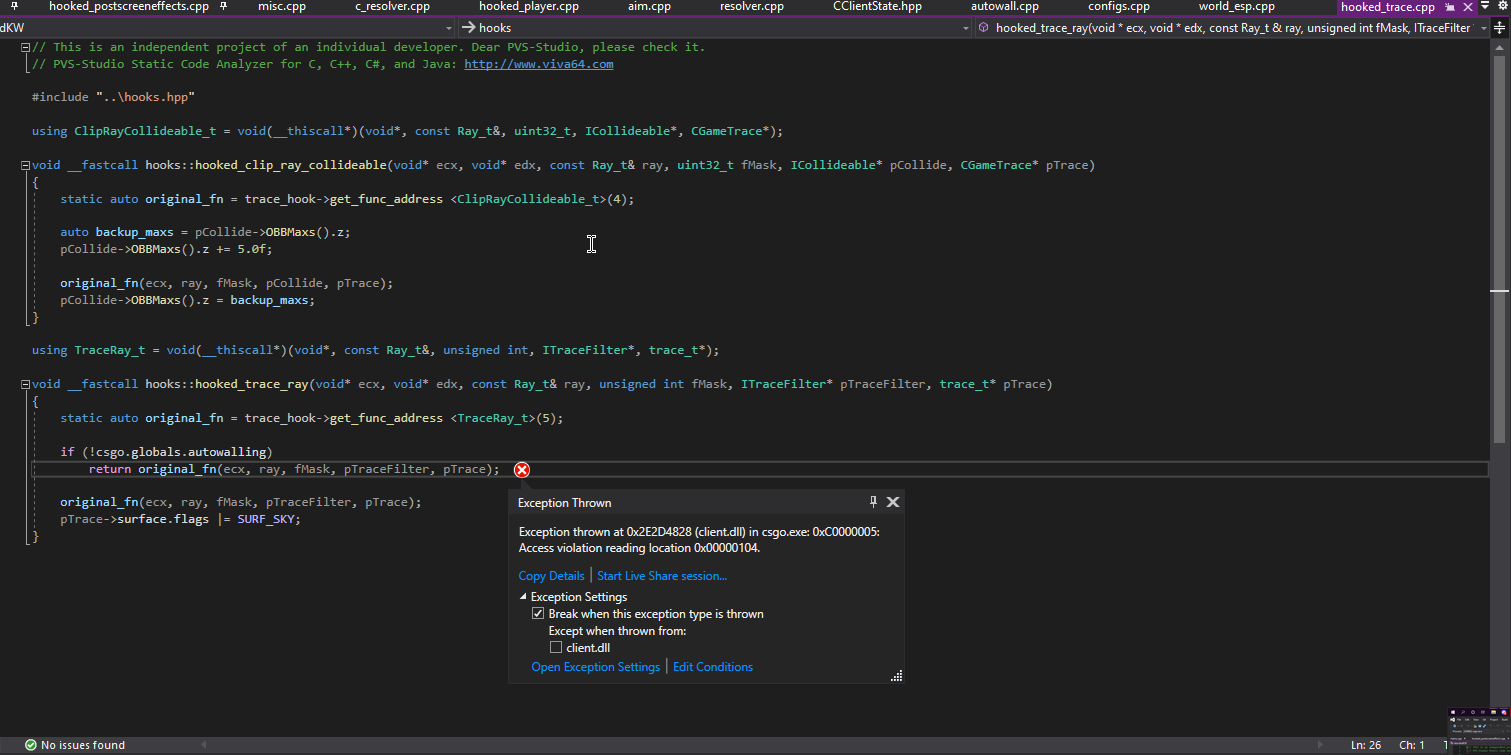
Task: Open the hooks scope dropdown
Action: 963,28
